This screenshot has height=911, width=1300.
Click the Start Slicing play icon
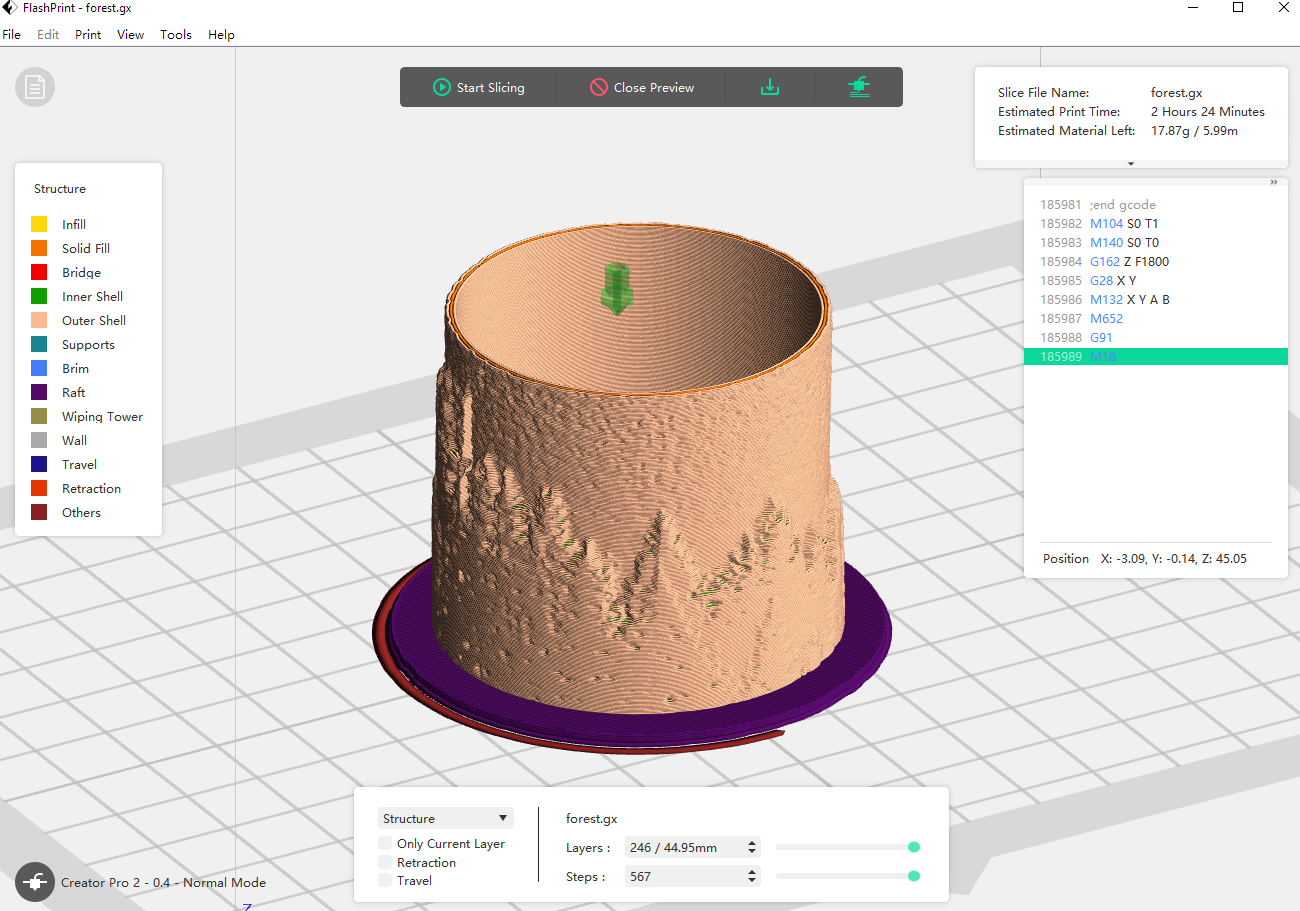click(441, 87)
